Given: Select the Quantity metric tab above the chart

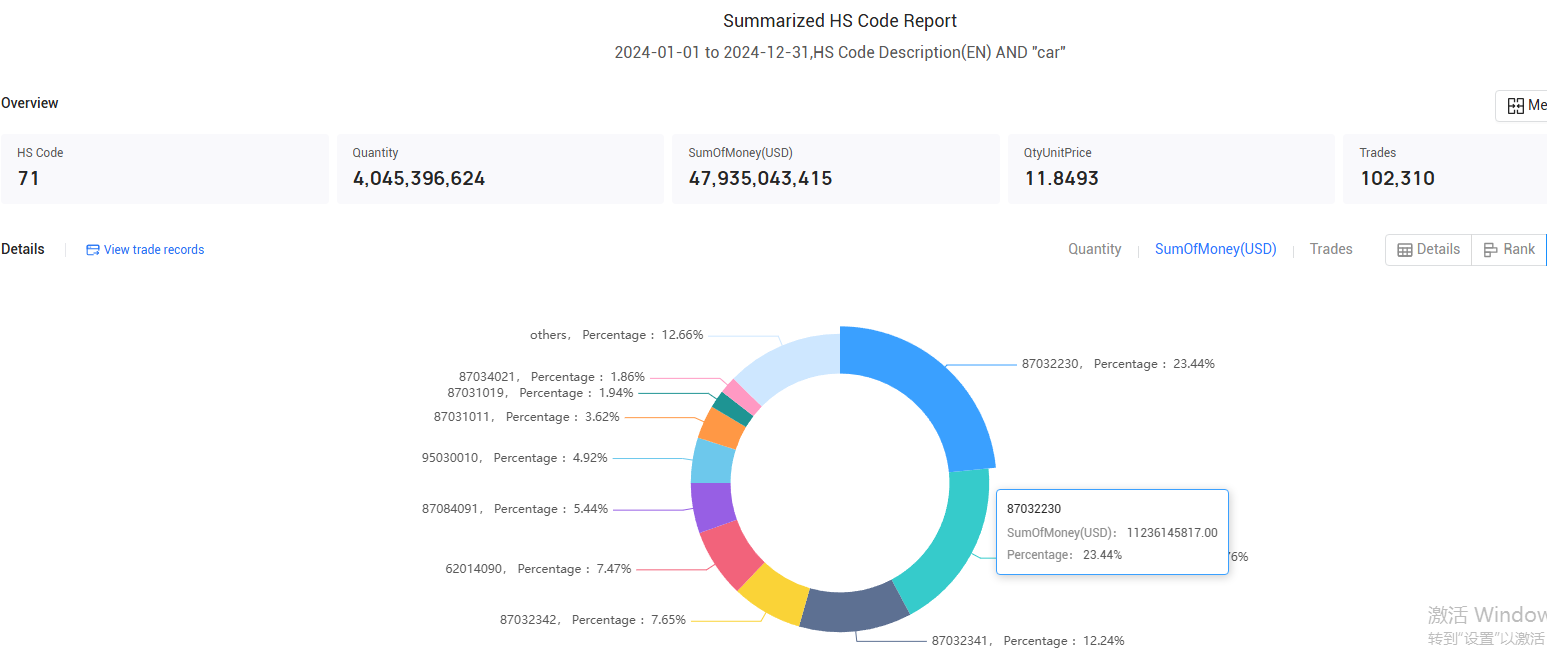Looking at the screenshot, I should (1094, 249).
